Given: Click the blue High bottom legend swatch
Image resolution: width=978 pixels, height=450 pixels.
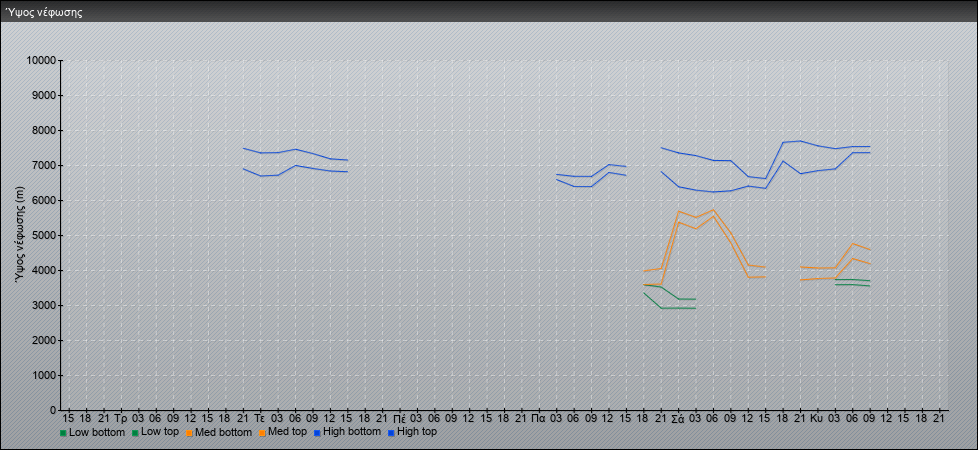Looking at the screenshot, I should click(x=317, y=433).
